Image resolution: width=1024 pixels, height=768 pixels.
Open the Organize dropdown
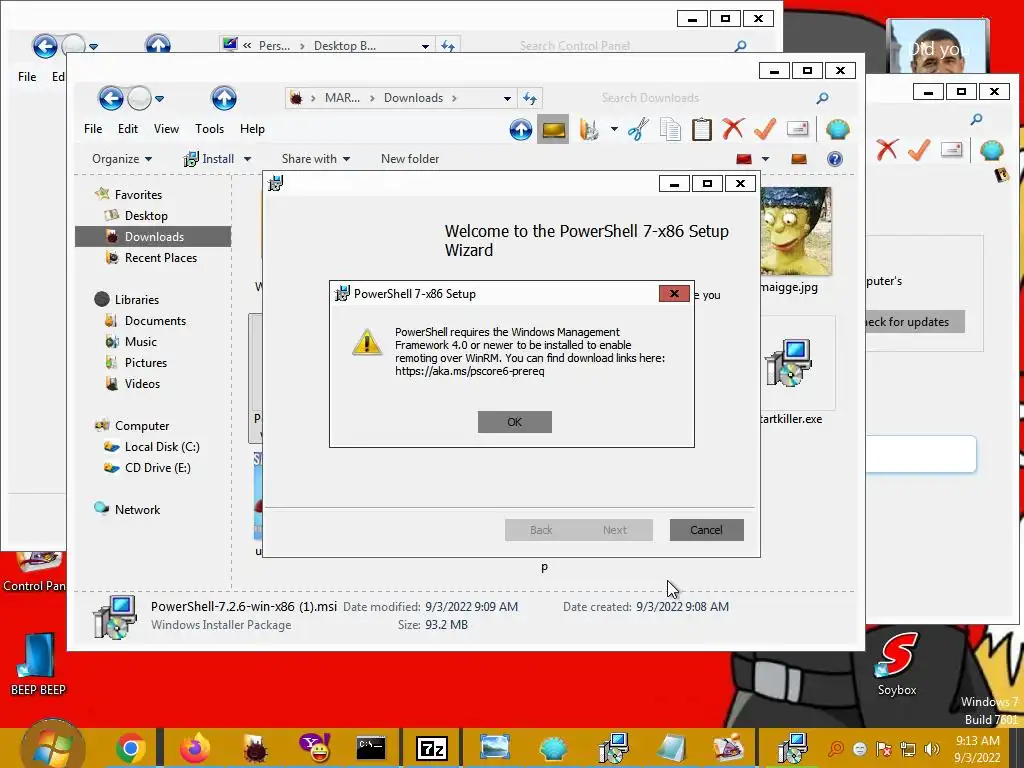click(122, 159)
